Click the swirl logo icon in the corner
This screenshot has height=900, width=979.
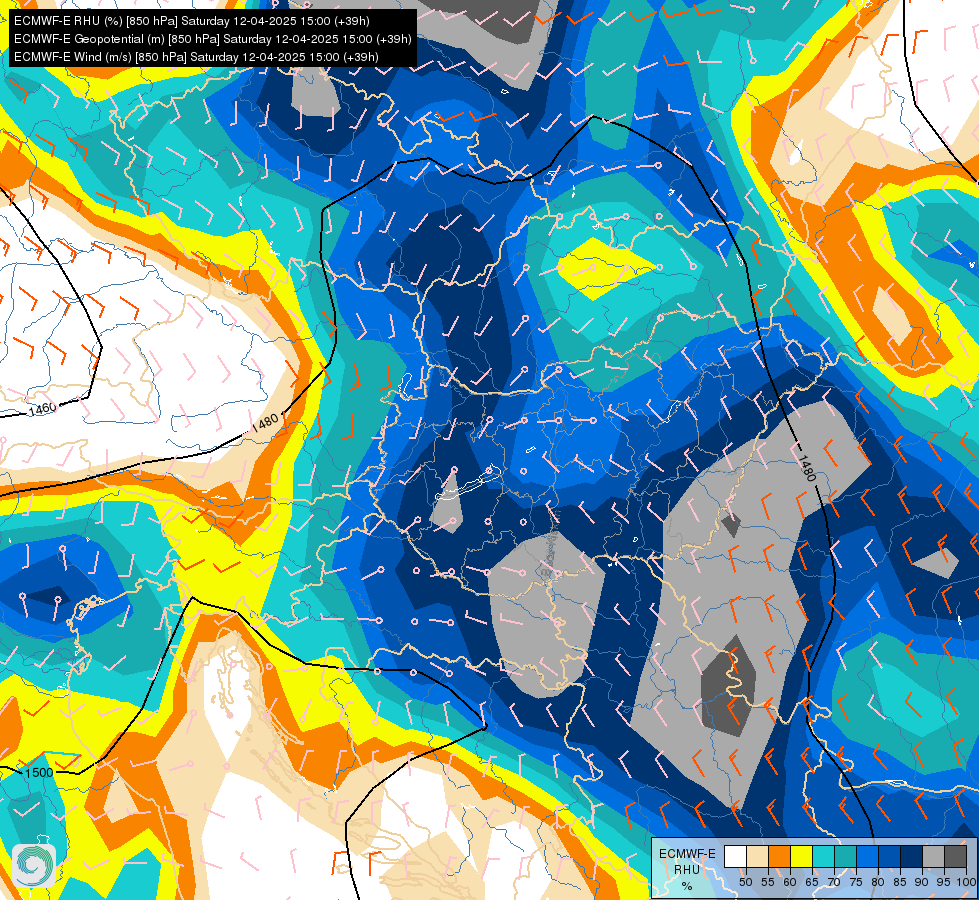[34, 865]
